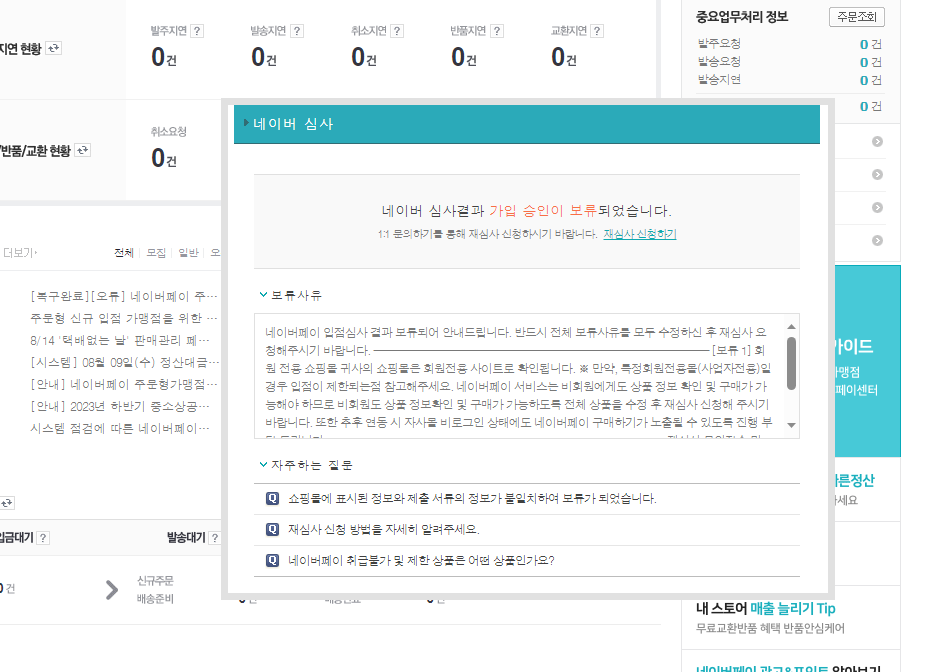Click Q icon of 재심사 신청 방법 question
This screenshot has width=948, height=672.
point(273,529)
